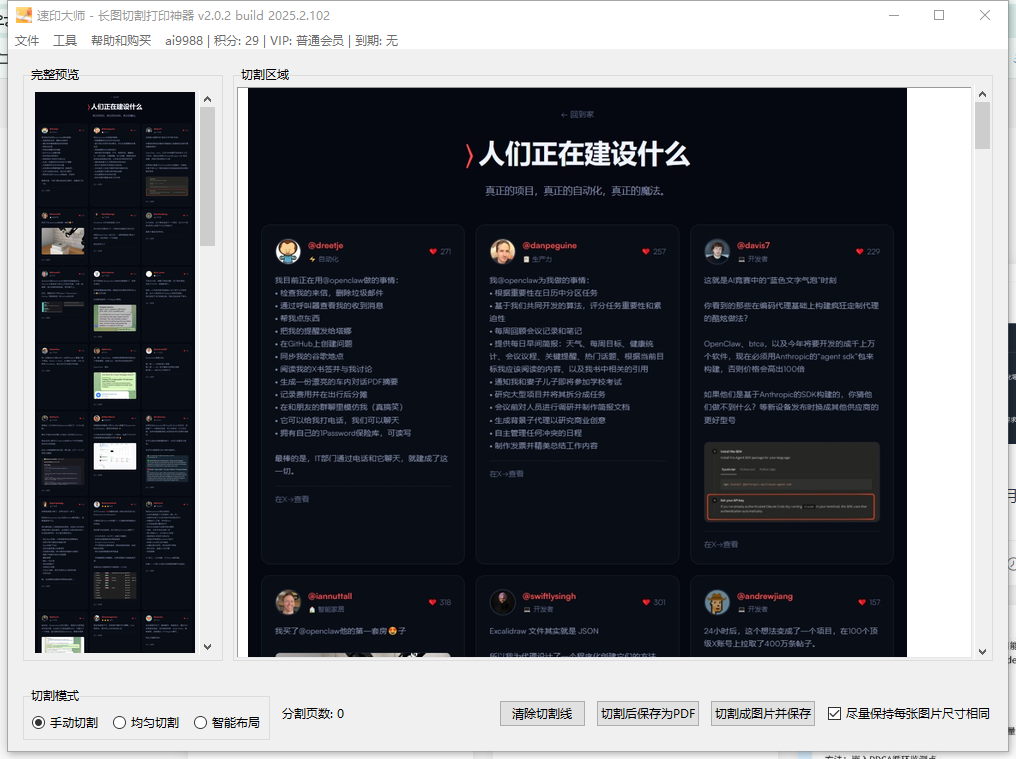Click the 清除切割线 button

pos(541,713)
